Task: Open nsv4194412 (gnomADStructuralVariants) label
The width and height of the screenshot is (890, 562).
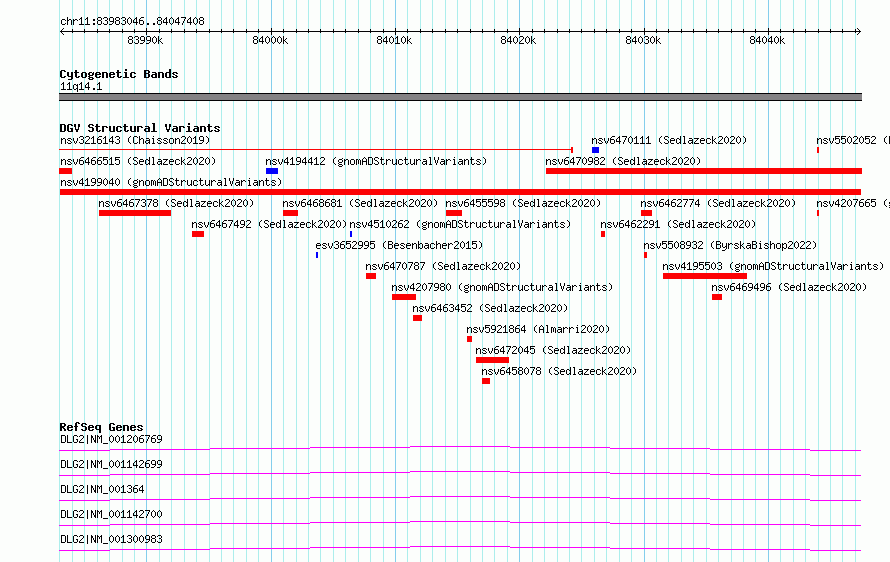Action: [376, 161]
